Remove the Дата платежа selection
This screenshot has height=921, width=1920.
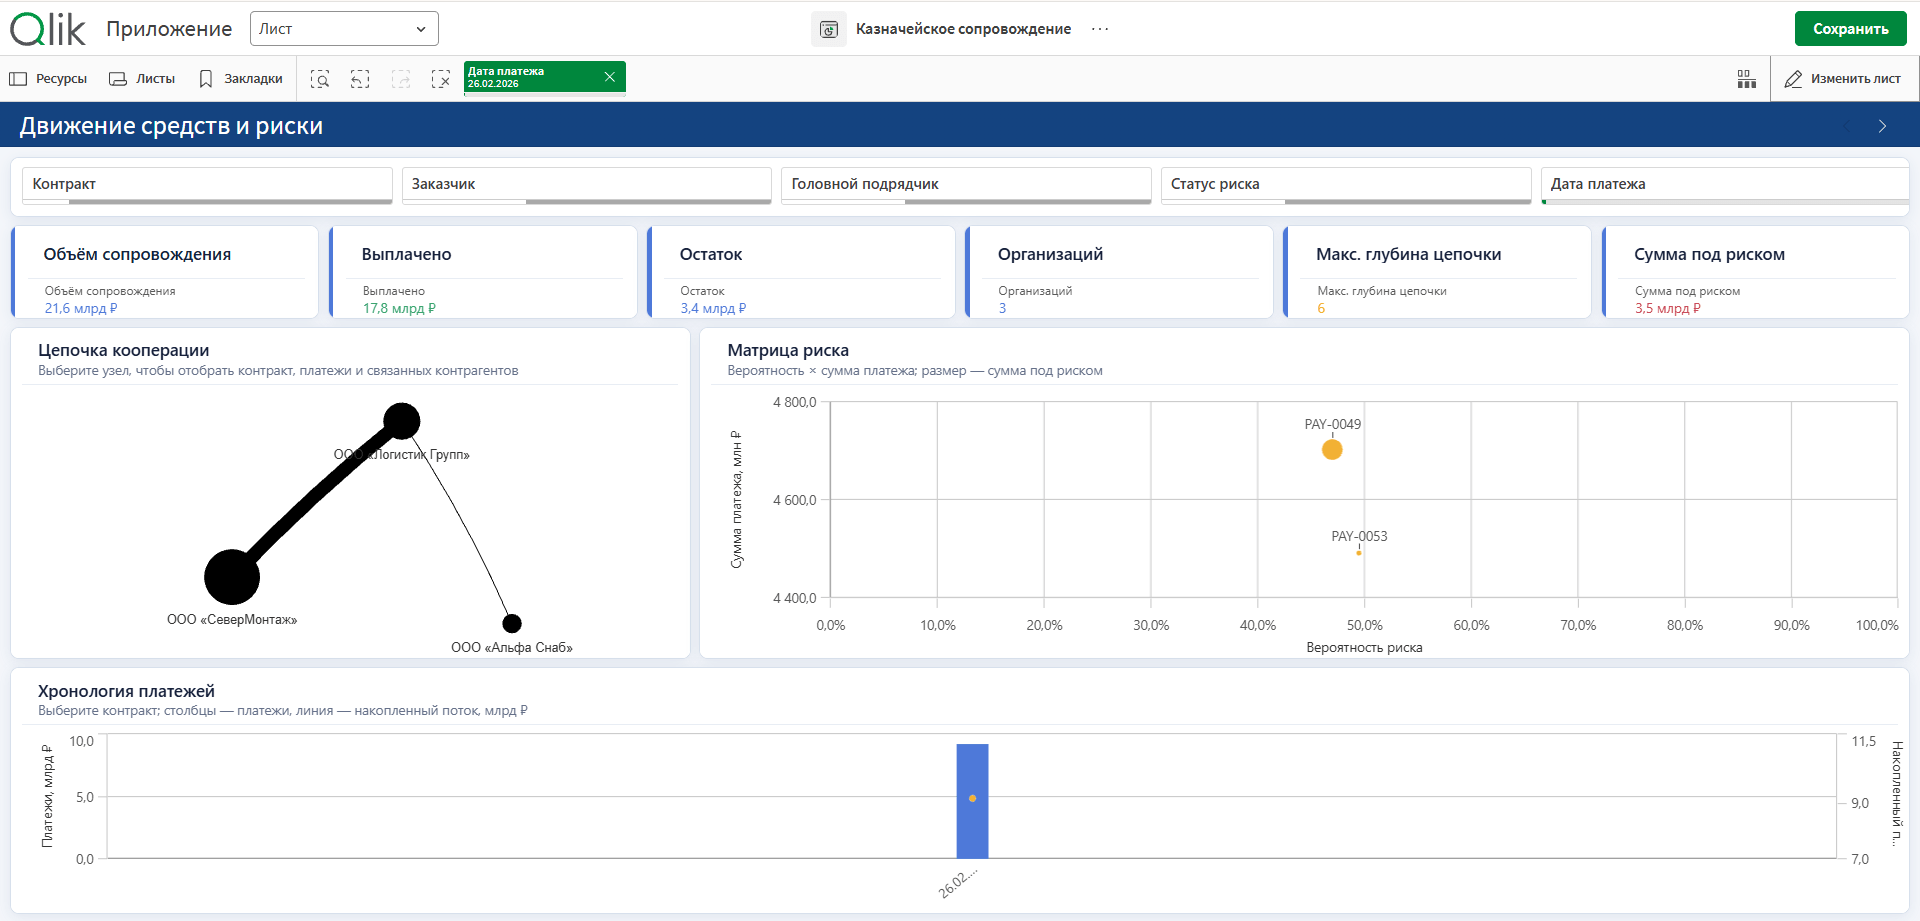(609, 77)
